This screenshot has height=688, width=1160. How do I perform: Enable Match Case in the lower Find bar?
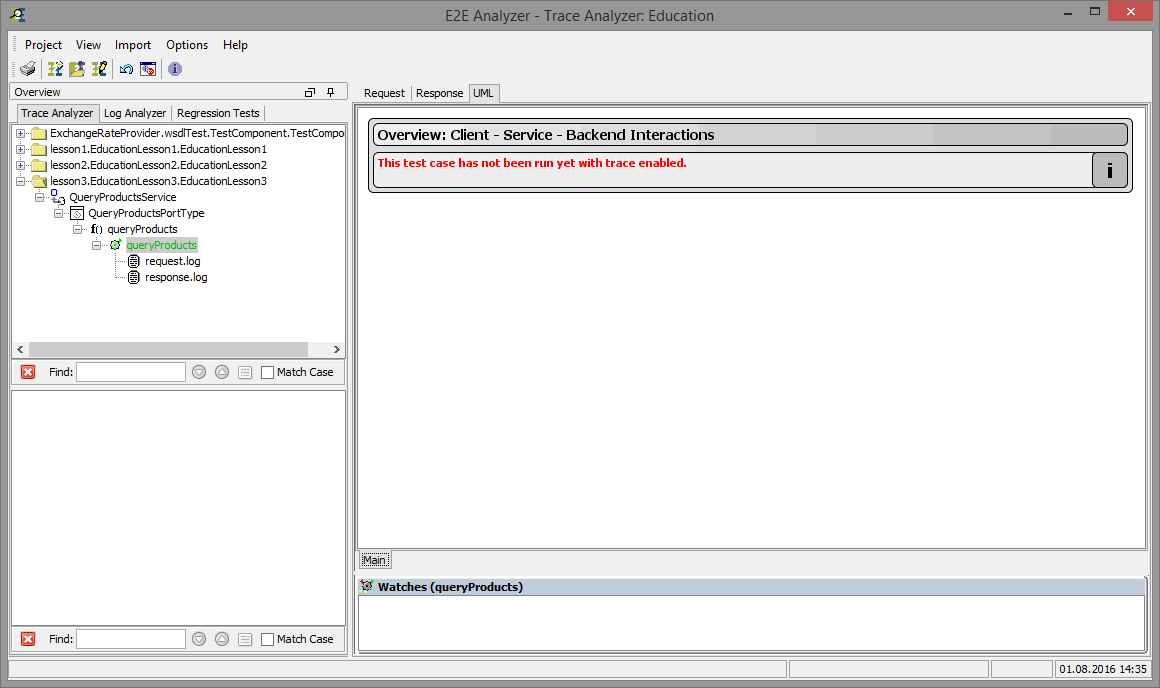point(265,638)
